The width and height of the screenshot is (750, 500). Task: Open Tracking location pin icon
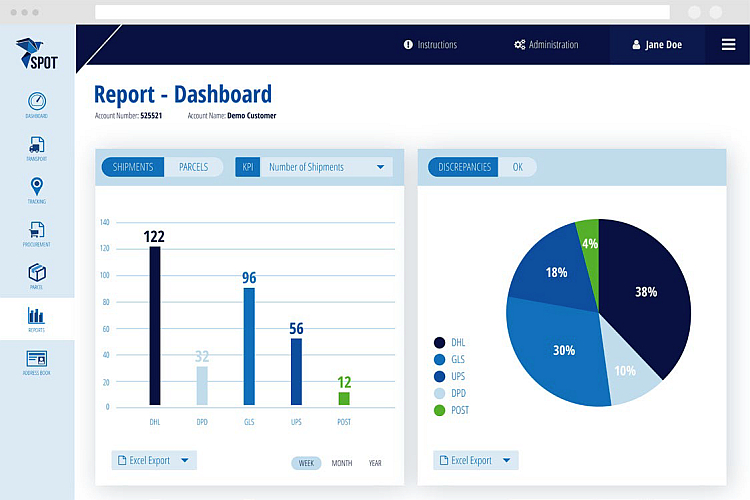pos(37,187)
